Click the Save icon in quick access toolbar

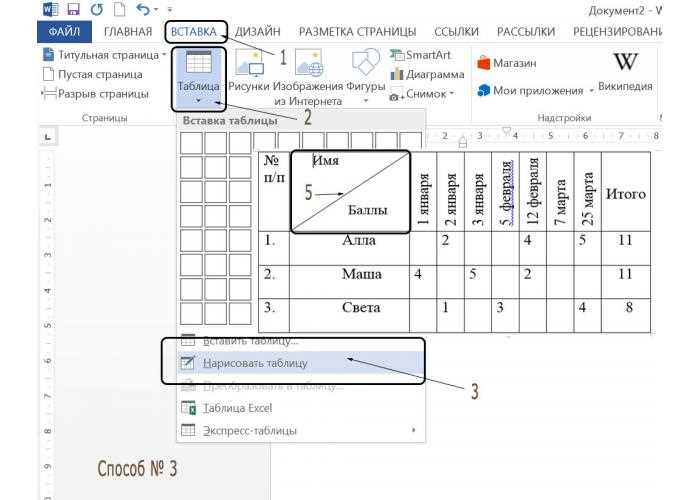coord(73,9)
